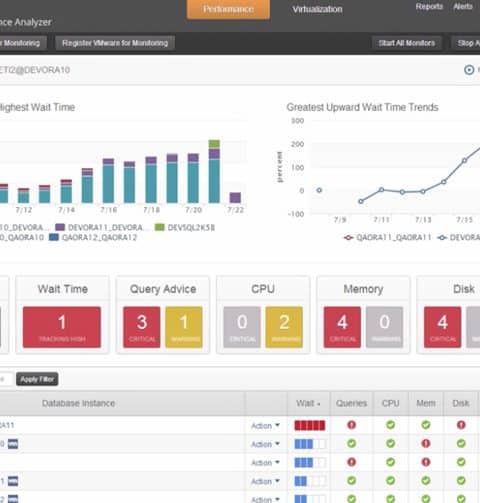This screenshot has height=503, width=480.
Task: Click the red Queries alert in the row without an instance name
Action: click(x=351, y=462)
